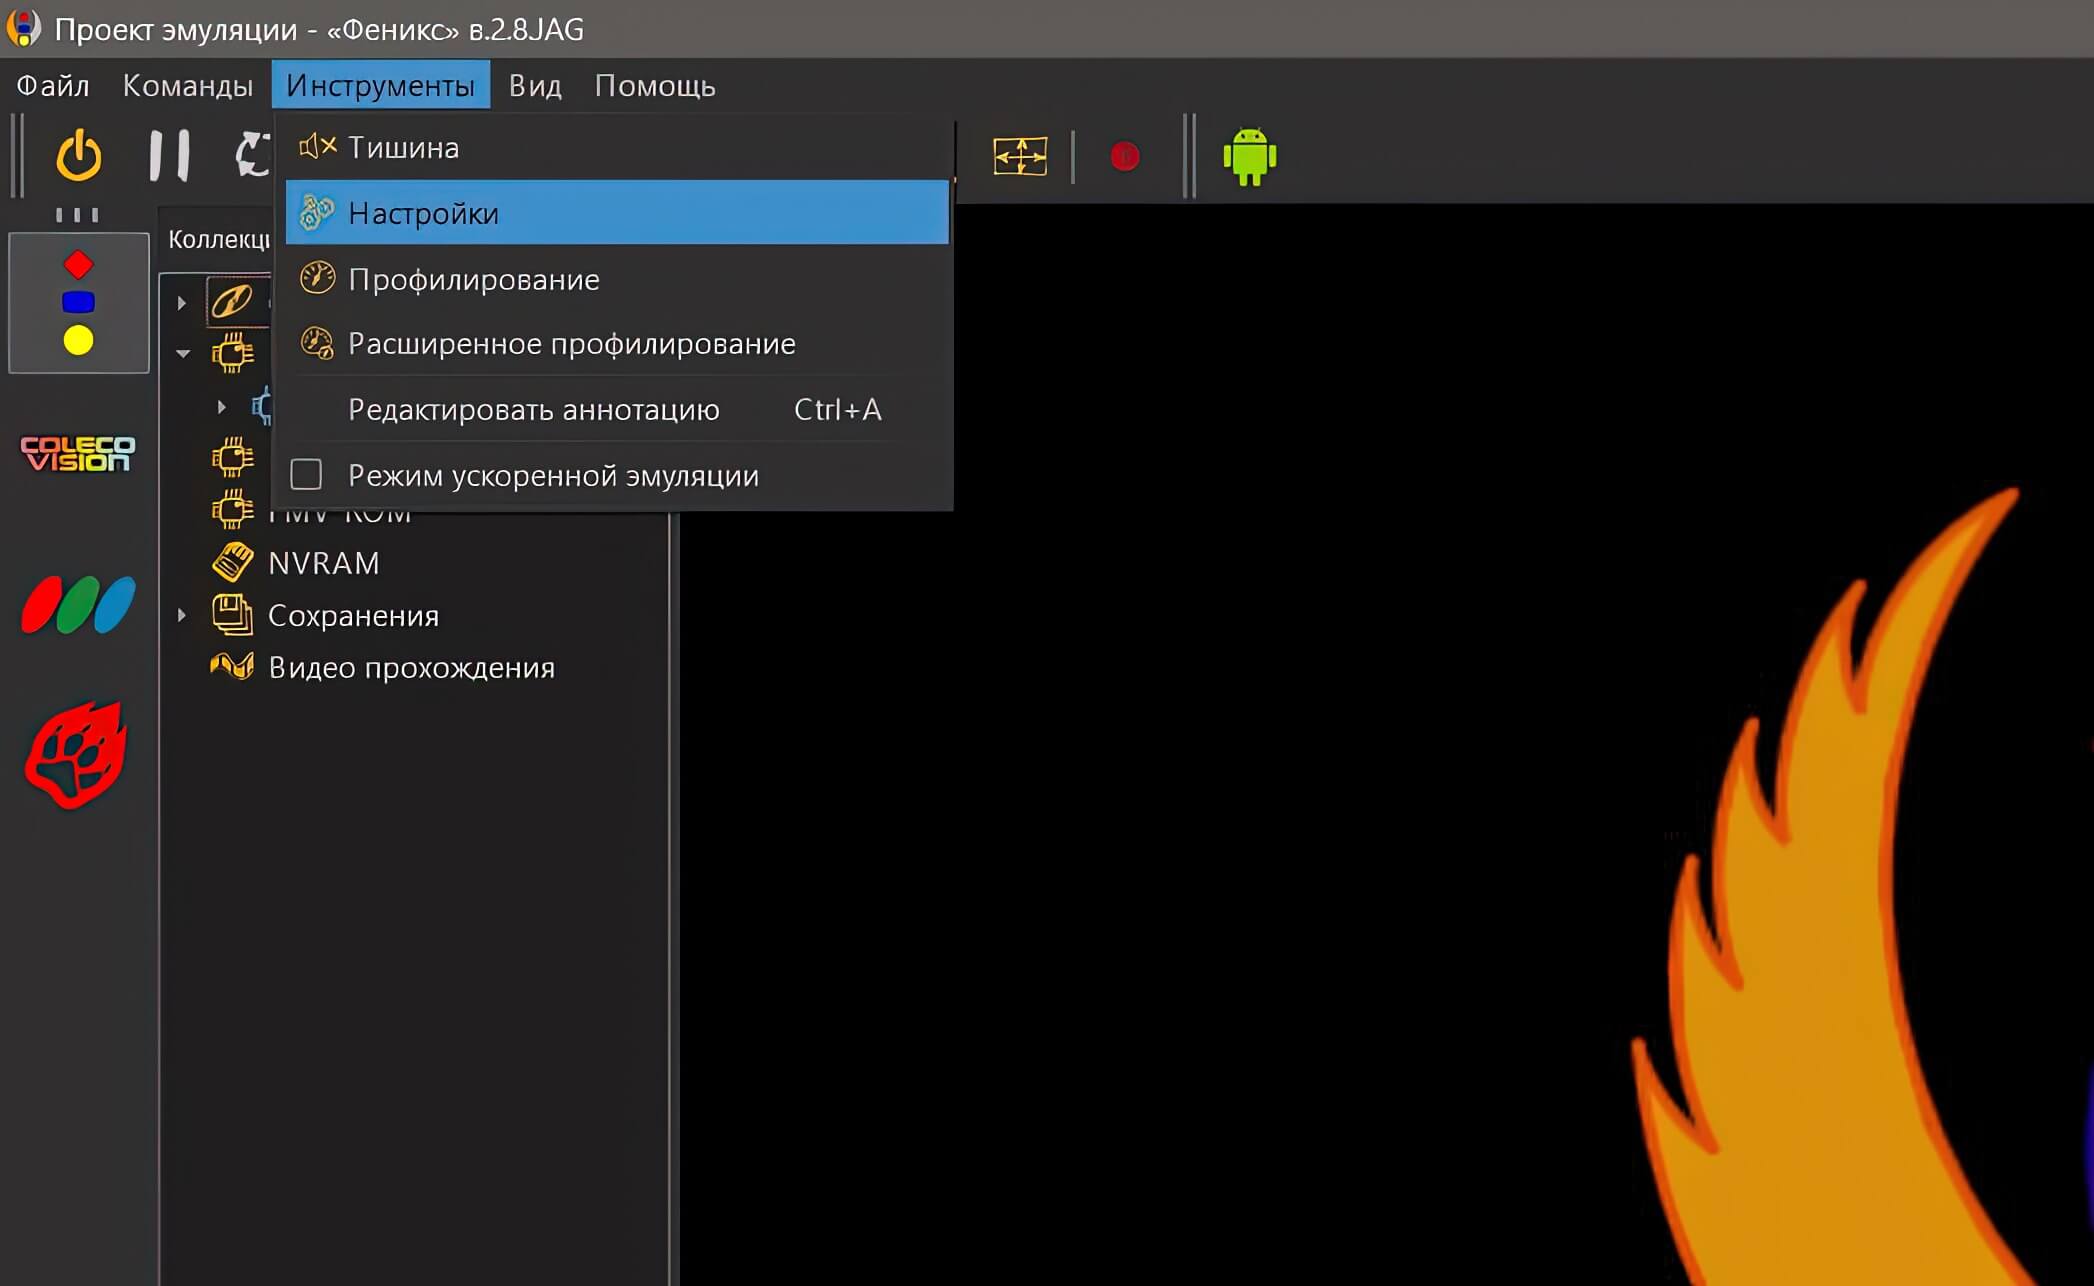Viewport: 2094px width, 1286px height.
Task: Select the ColecoVision logo in the sidebar
Action: point(76,453)
